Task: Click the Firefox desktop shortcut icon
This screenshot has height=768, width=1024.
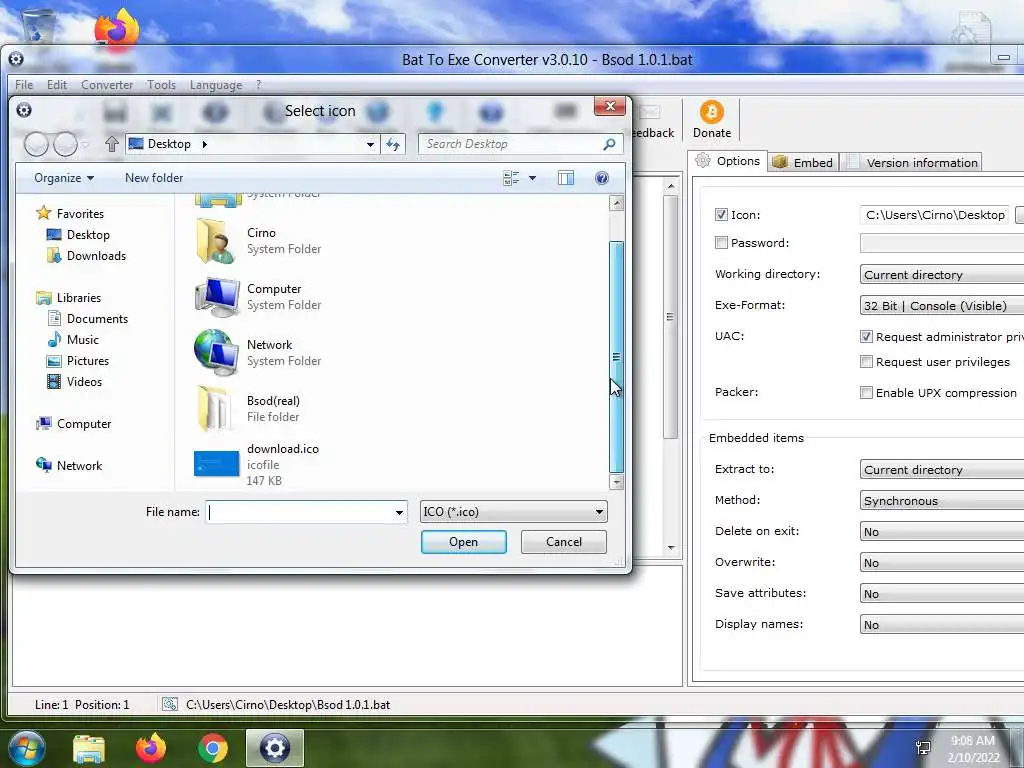Action: (x=116, y=29)
